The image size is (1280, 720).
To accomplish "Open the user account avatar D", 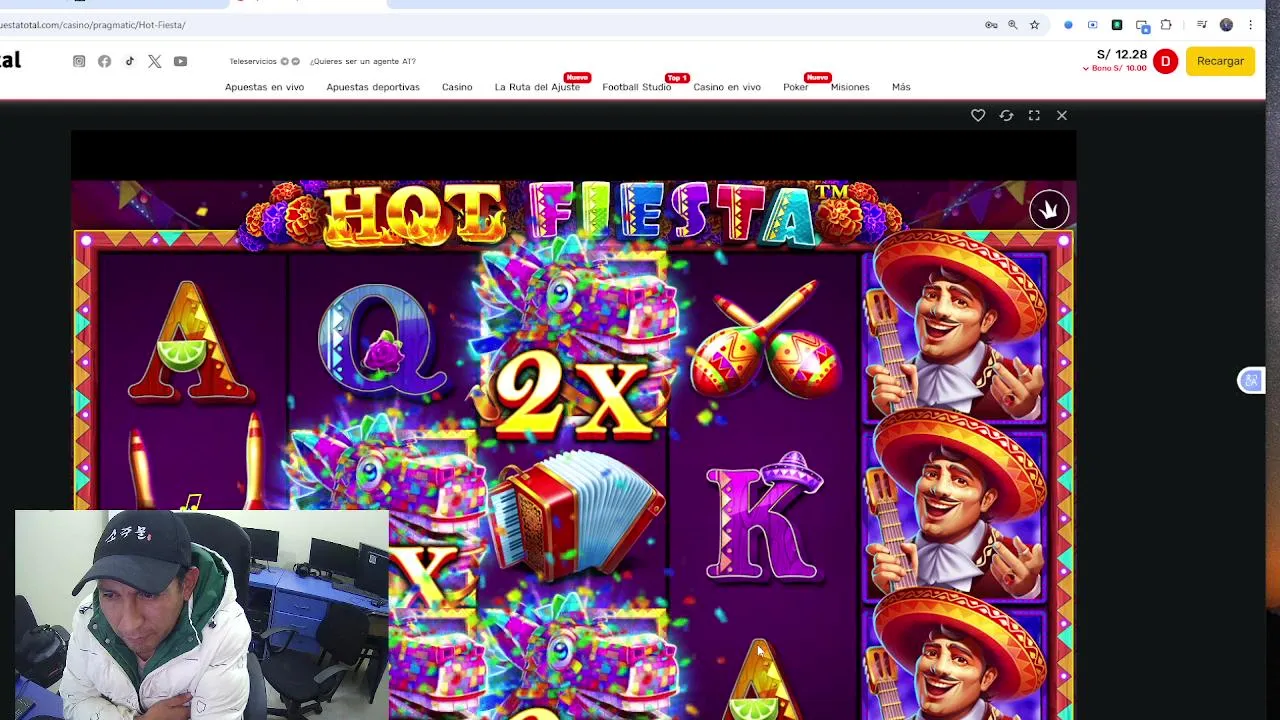I will point(1165,61).
